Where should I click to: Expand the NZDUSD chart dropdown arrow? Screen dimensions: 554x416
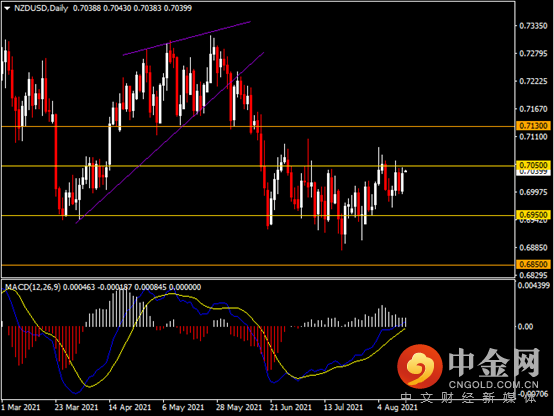point(7,8)
